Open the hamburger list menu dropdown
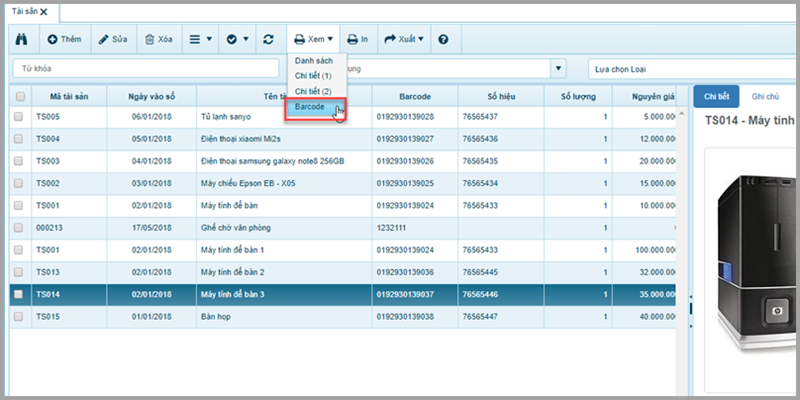Viewport: 800px width, 400px height. 201,39
